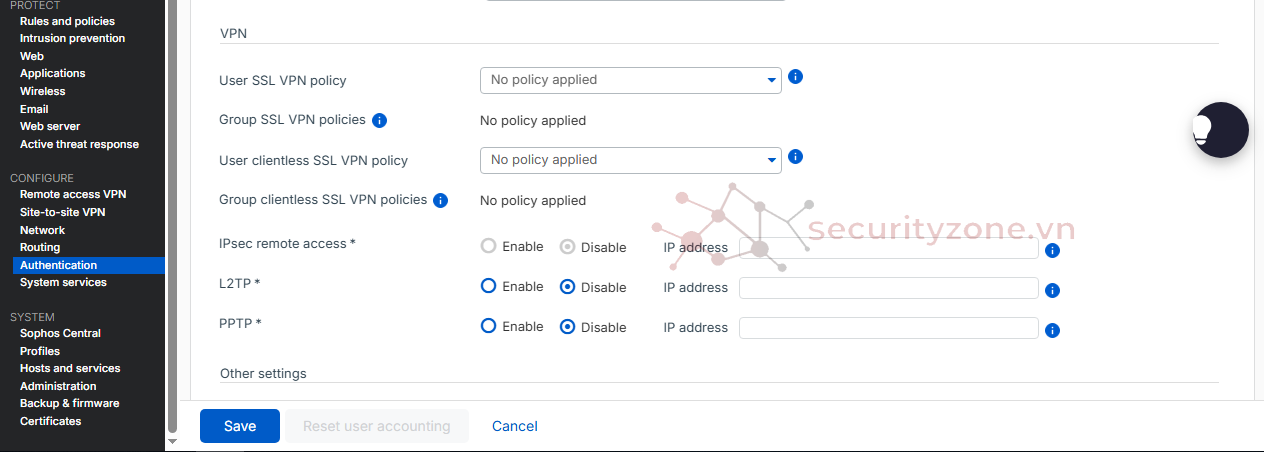Screen dimensions: 1264x452
Task: Click the L2TP IP address field
Action: (888, 288)
